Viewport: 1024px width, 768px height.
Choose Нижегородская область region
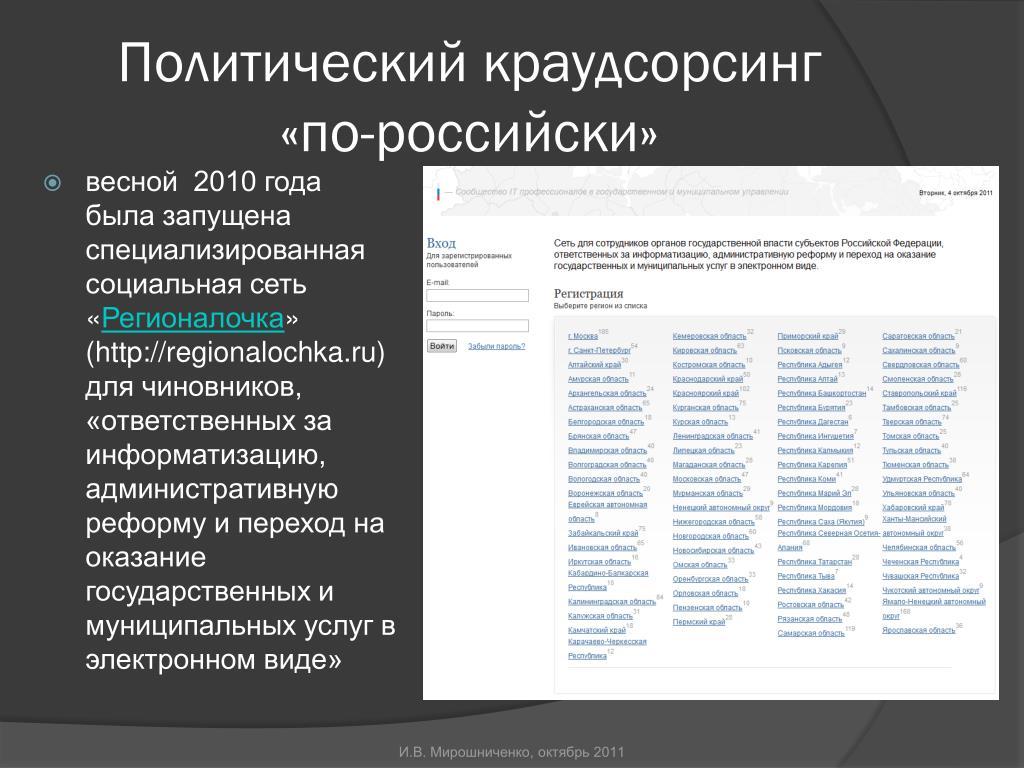(x=713, y=522)
